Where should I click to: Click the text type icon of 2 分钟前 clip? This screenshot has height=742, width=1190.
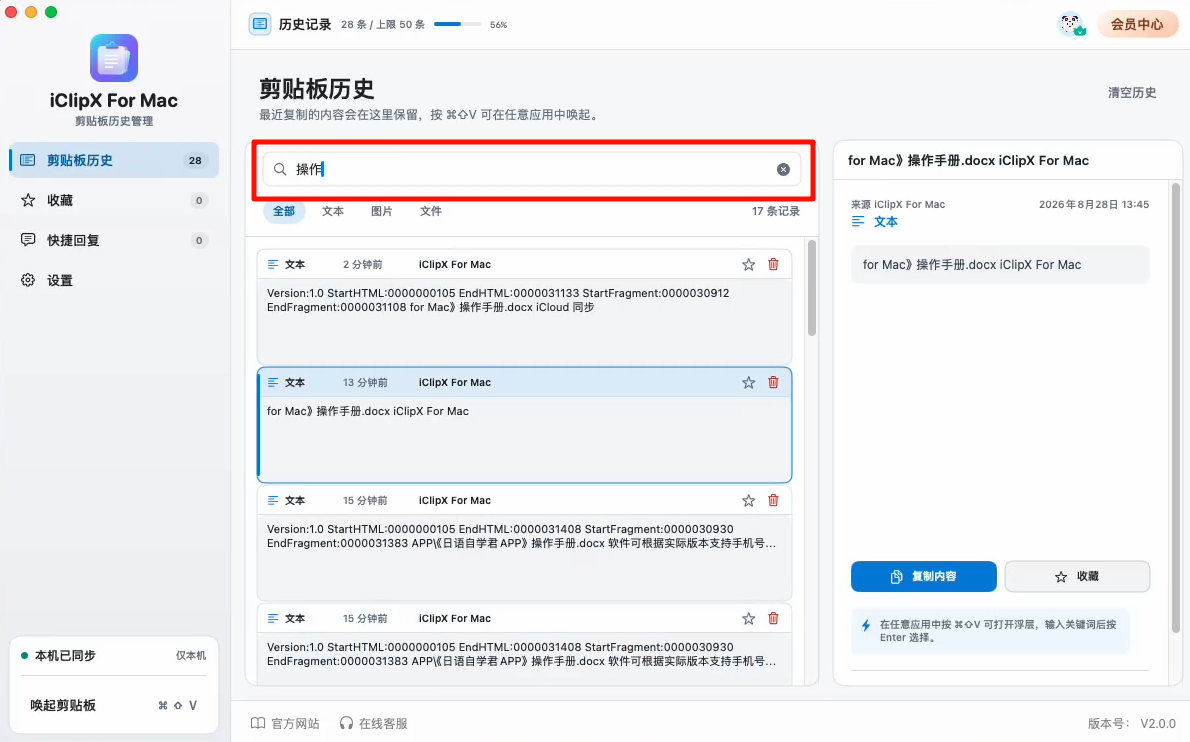[273, 264]
